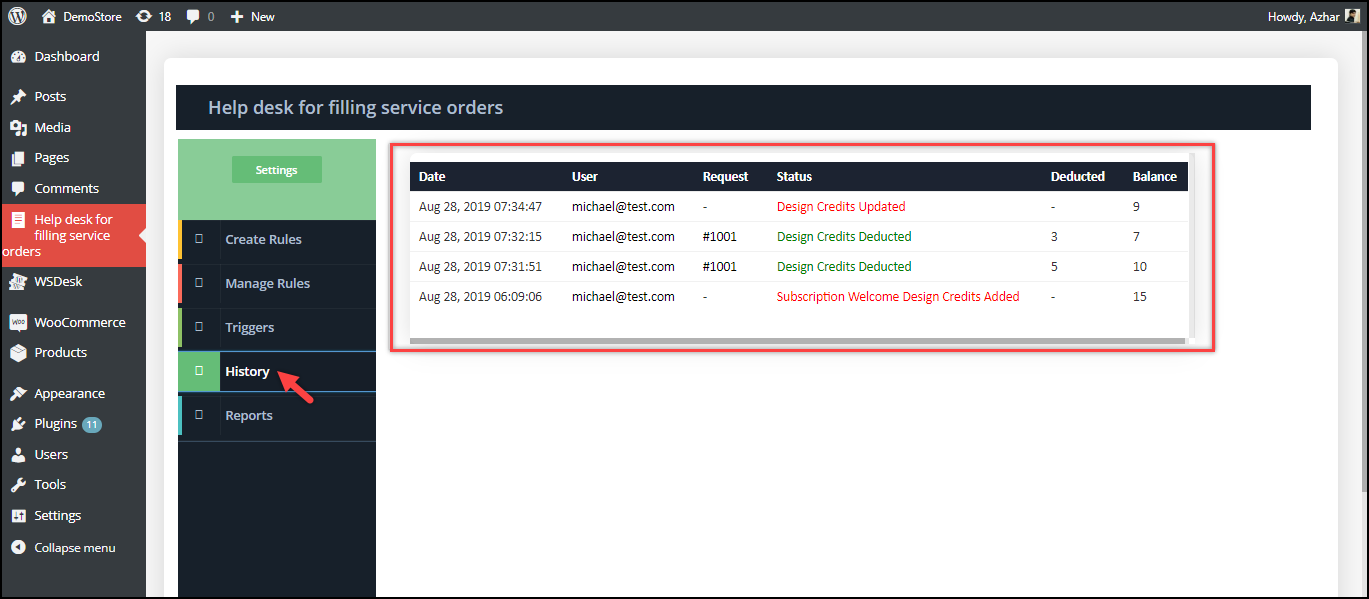This screenshot has height=599, width=1369.
Task: Click the Settings sliders icon in sidebar
Action: (18, 516)
